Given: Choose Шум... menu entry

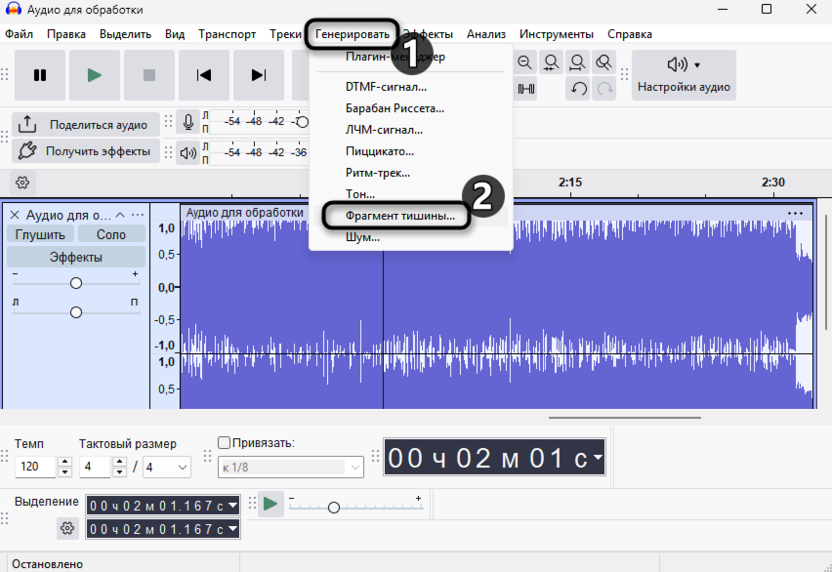Looking at the screenshot, I should point(411,237).
